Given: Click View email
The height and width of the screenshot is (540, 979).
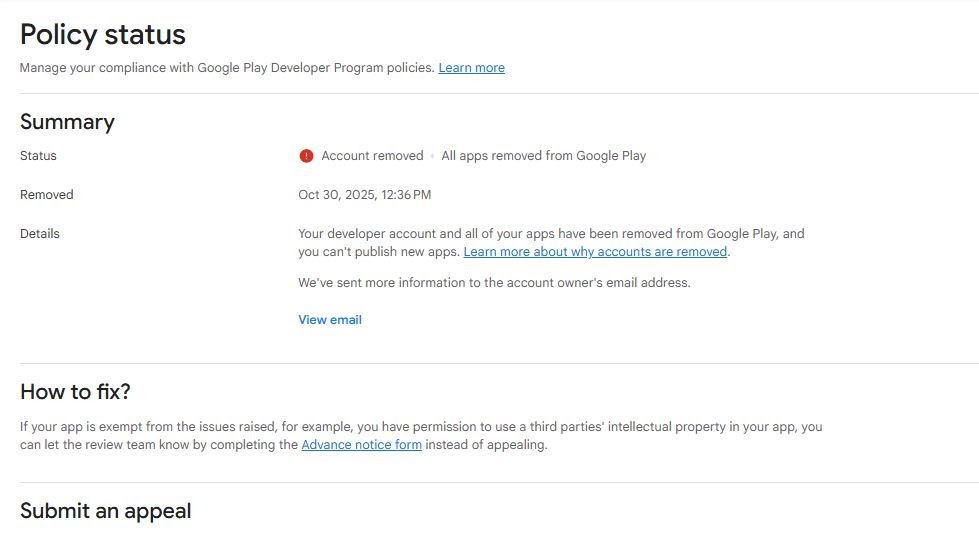Looking at the screenshot, I should [330, 320].
